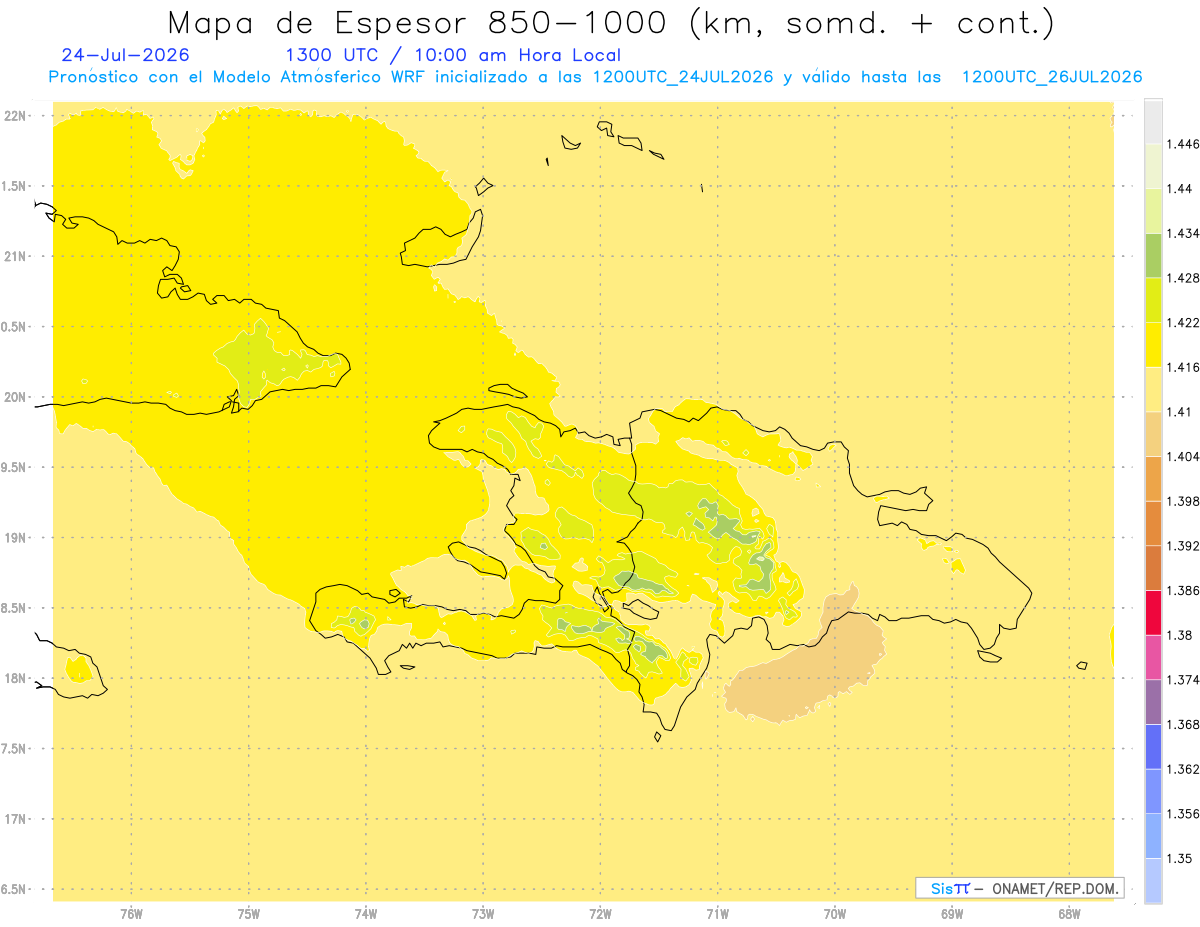The width and height of the screenshot is (1200, 927).
Task: Click the forecast end time '1200UTC_26JUL2026'
Action: (x=1052, y=77)
